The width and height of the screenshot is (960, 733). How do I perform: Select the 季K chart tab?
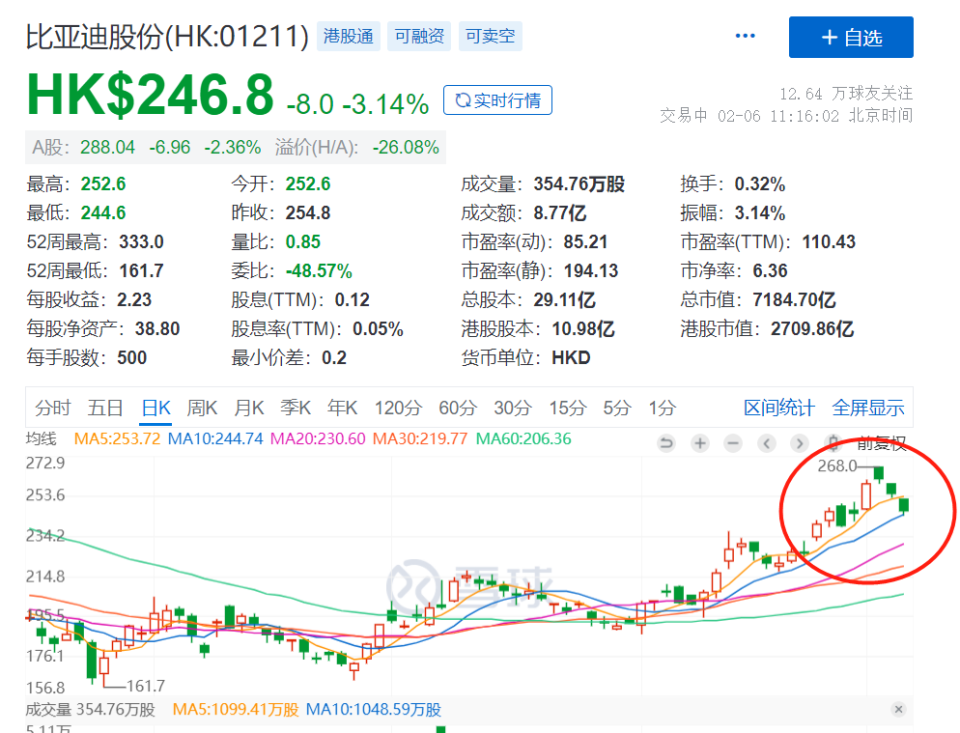[x=296, y=408]
